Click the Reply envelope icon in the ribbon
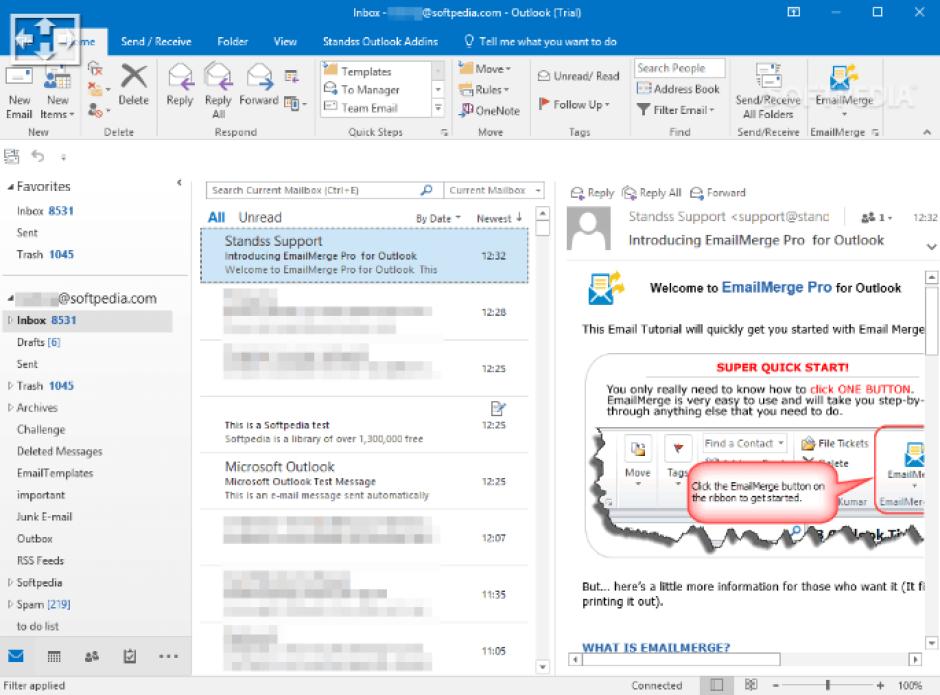The image size is (940, 695). click(180, 77)
